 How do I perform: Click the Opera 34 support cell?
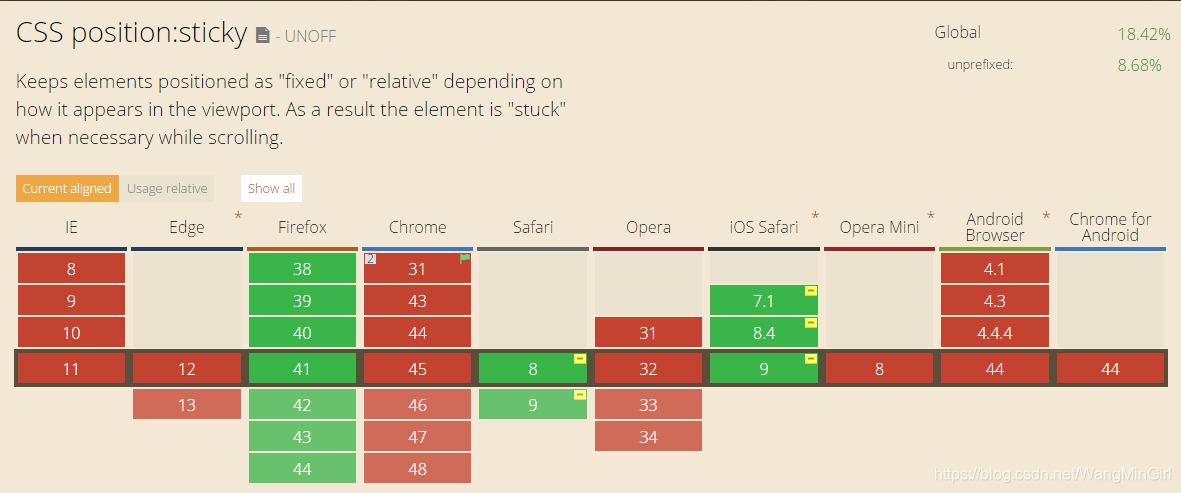coord(648,437)
